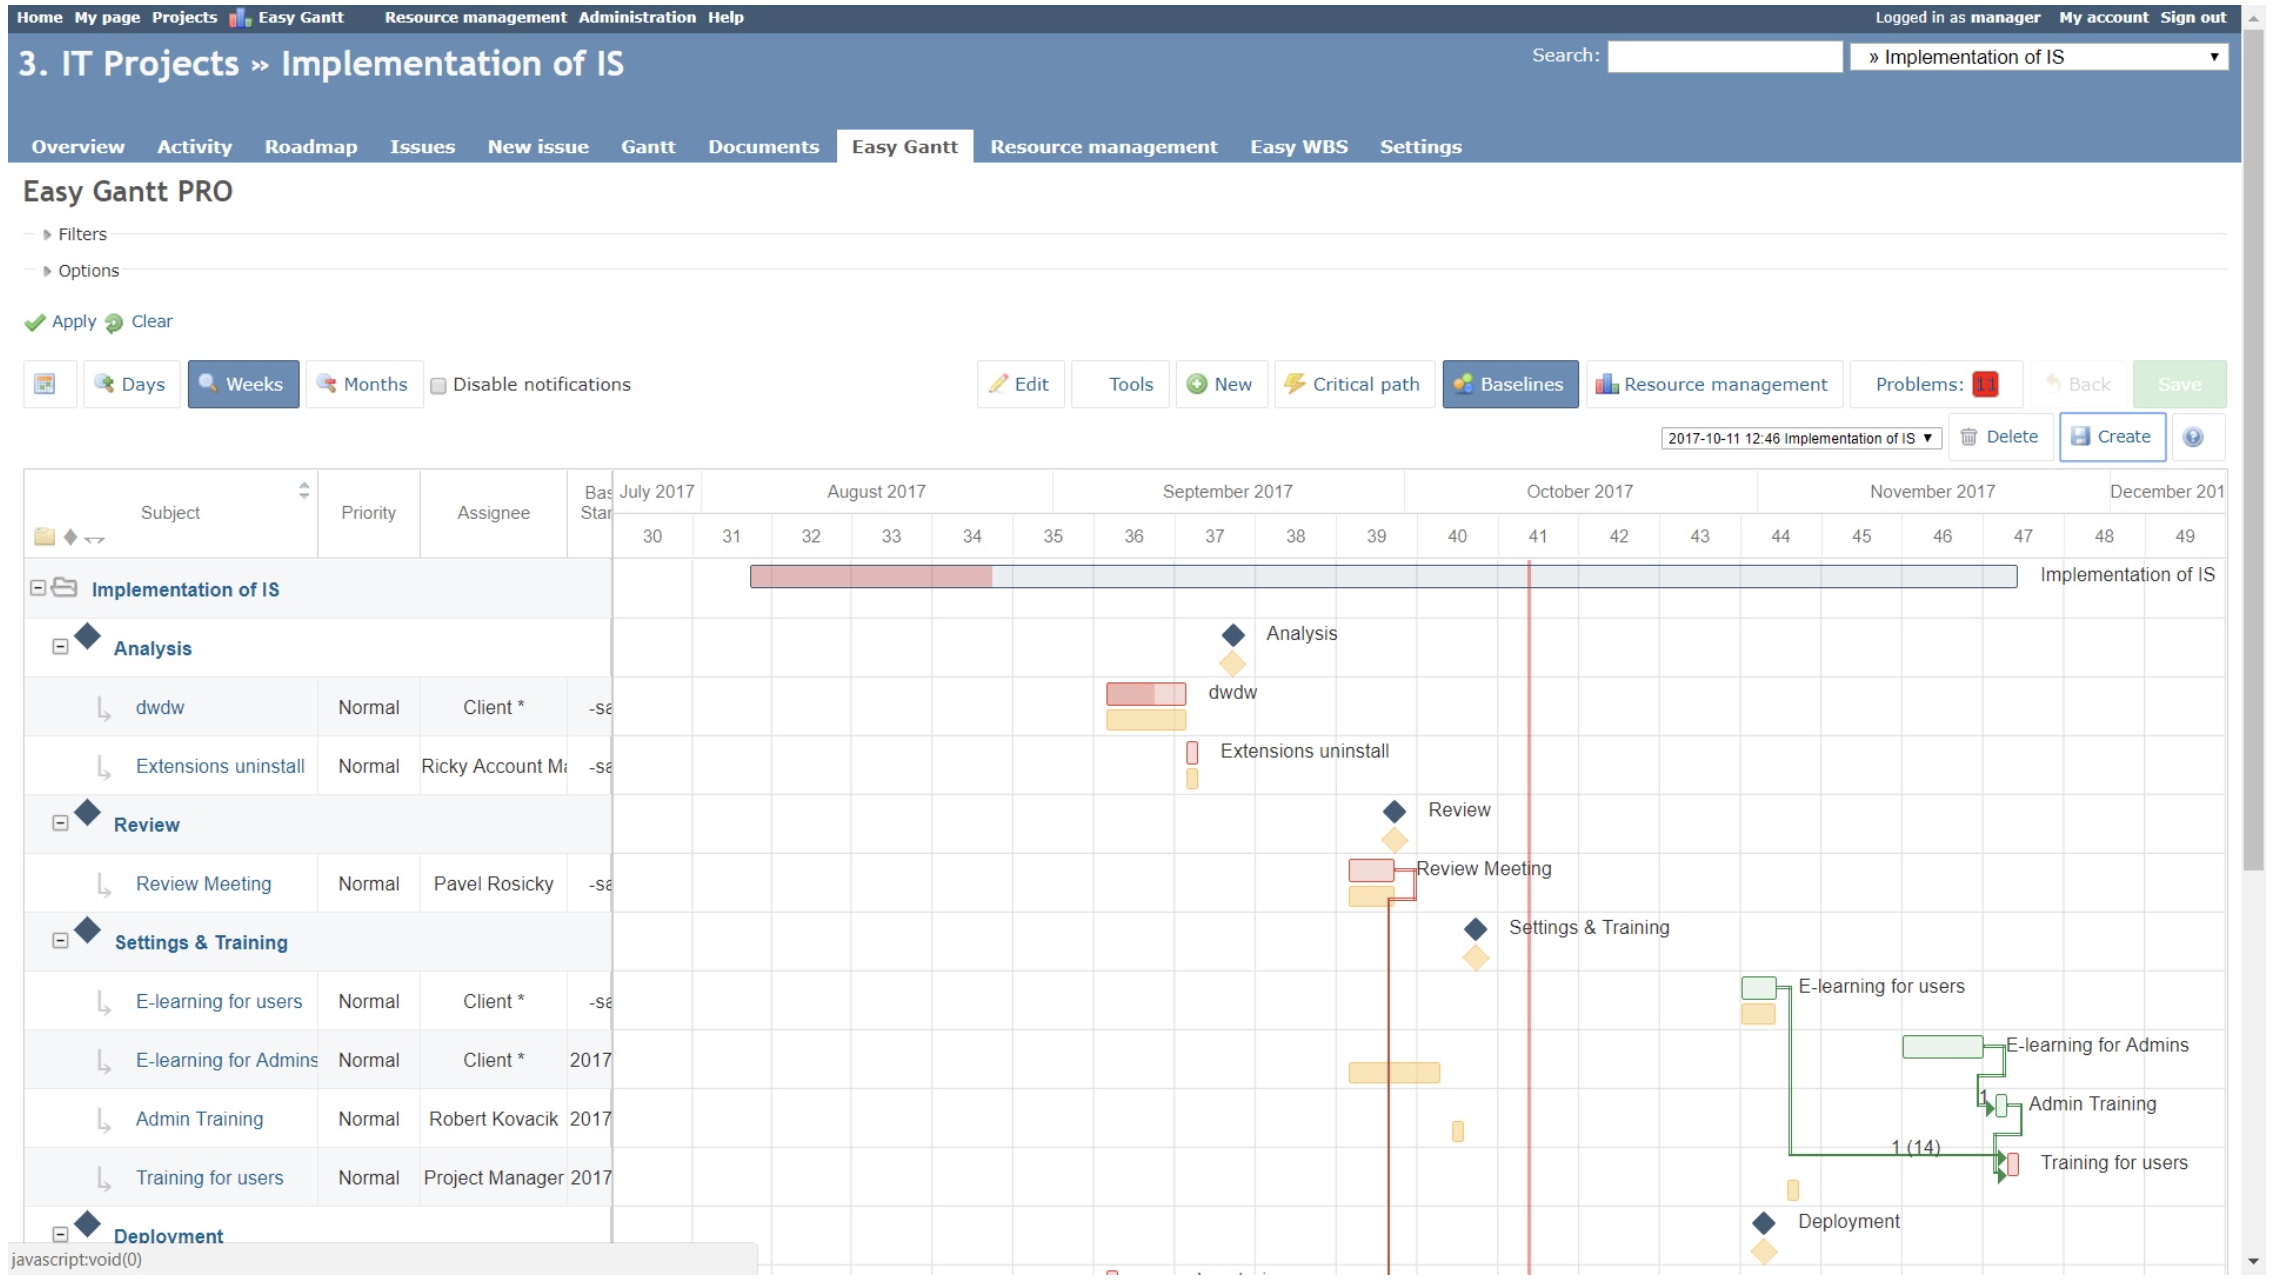2276x1282 pixels.
Task: Click the Critical path lightning button
Action: click(x=1353, y=384)
